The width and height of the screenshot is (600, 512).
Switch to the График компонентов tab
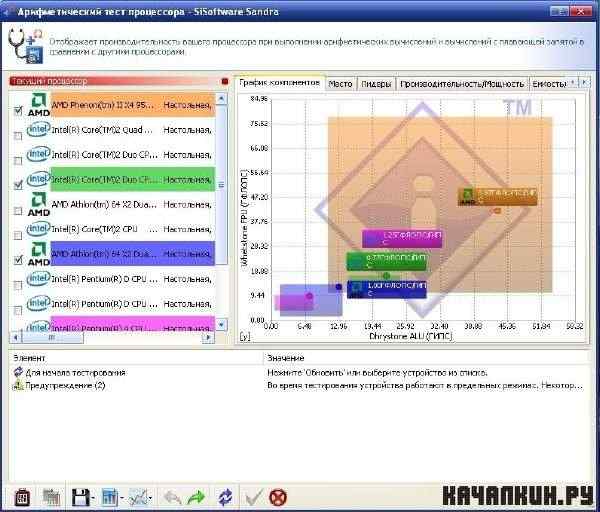coord(280,82)
